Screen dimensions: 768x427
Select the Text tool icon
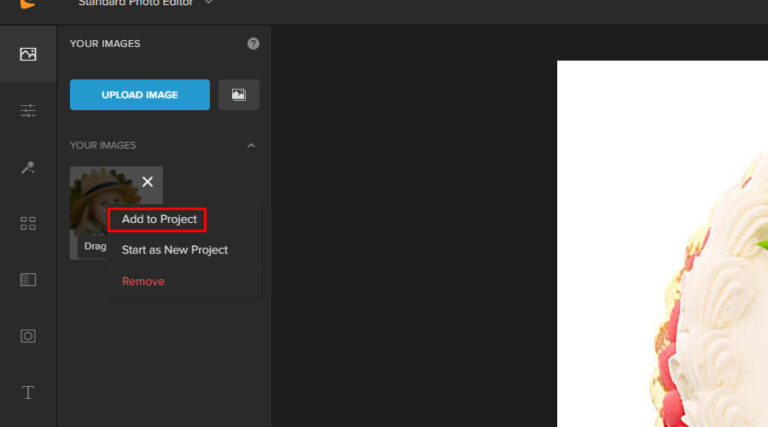tap(28, 392)
